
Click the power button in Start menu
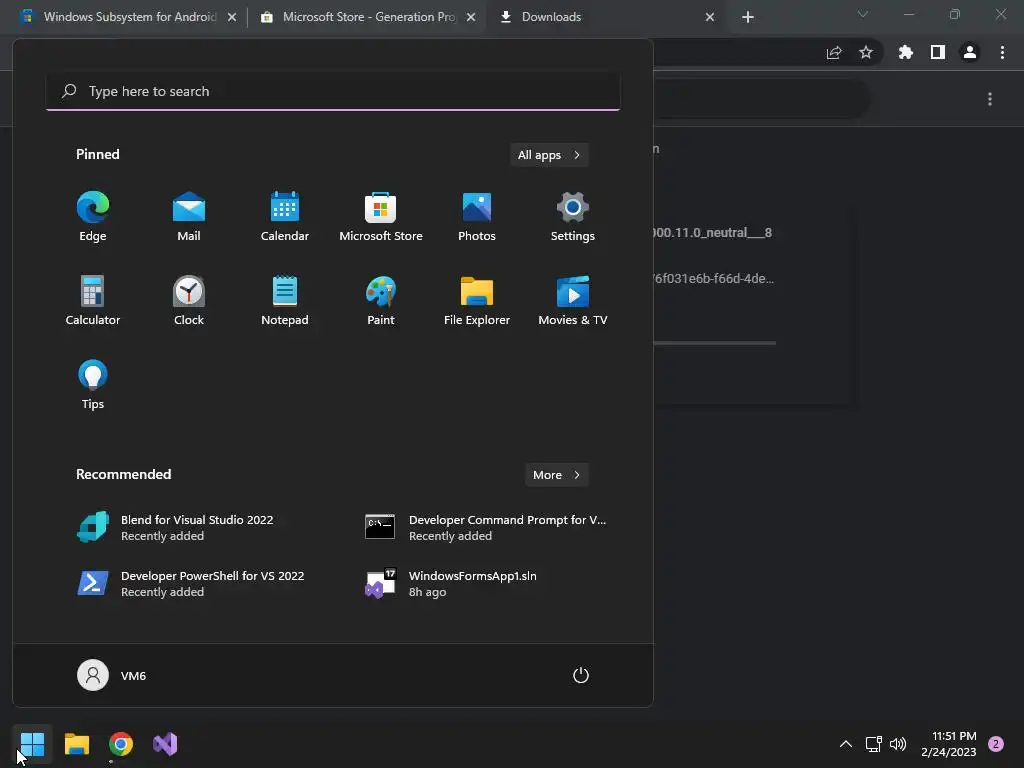pos(581,675)
